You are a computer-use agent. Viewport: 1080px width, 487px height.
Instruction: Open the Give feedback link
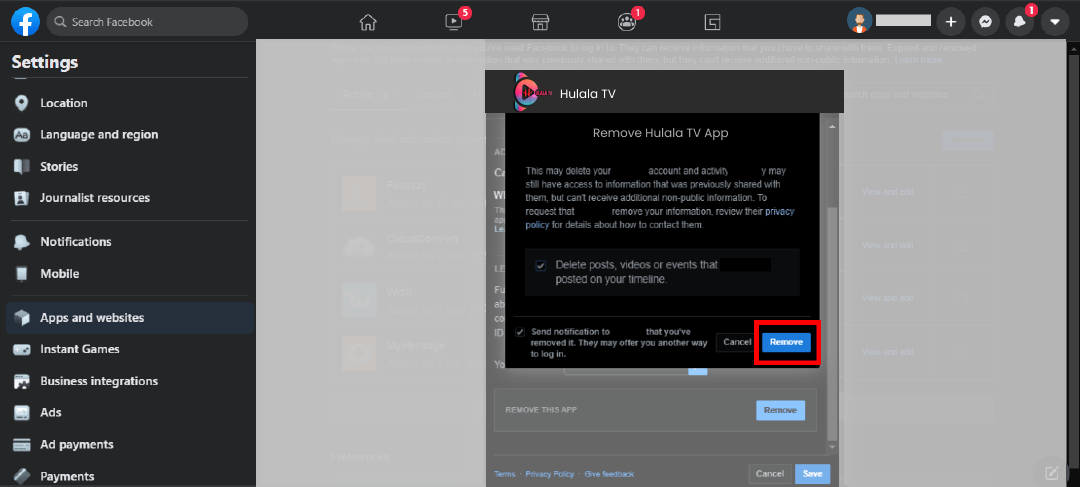pos(609,474)
